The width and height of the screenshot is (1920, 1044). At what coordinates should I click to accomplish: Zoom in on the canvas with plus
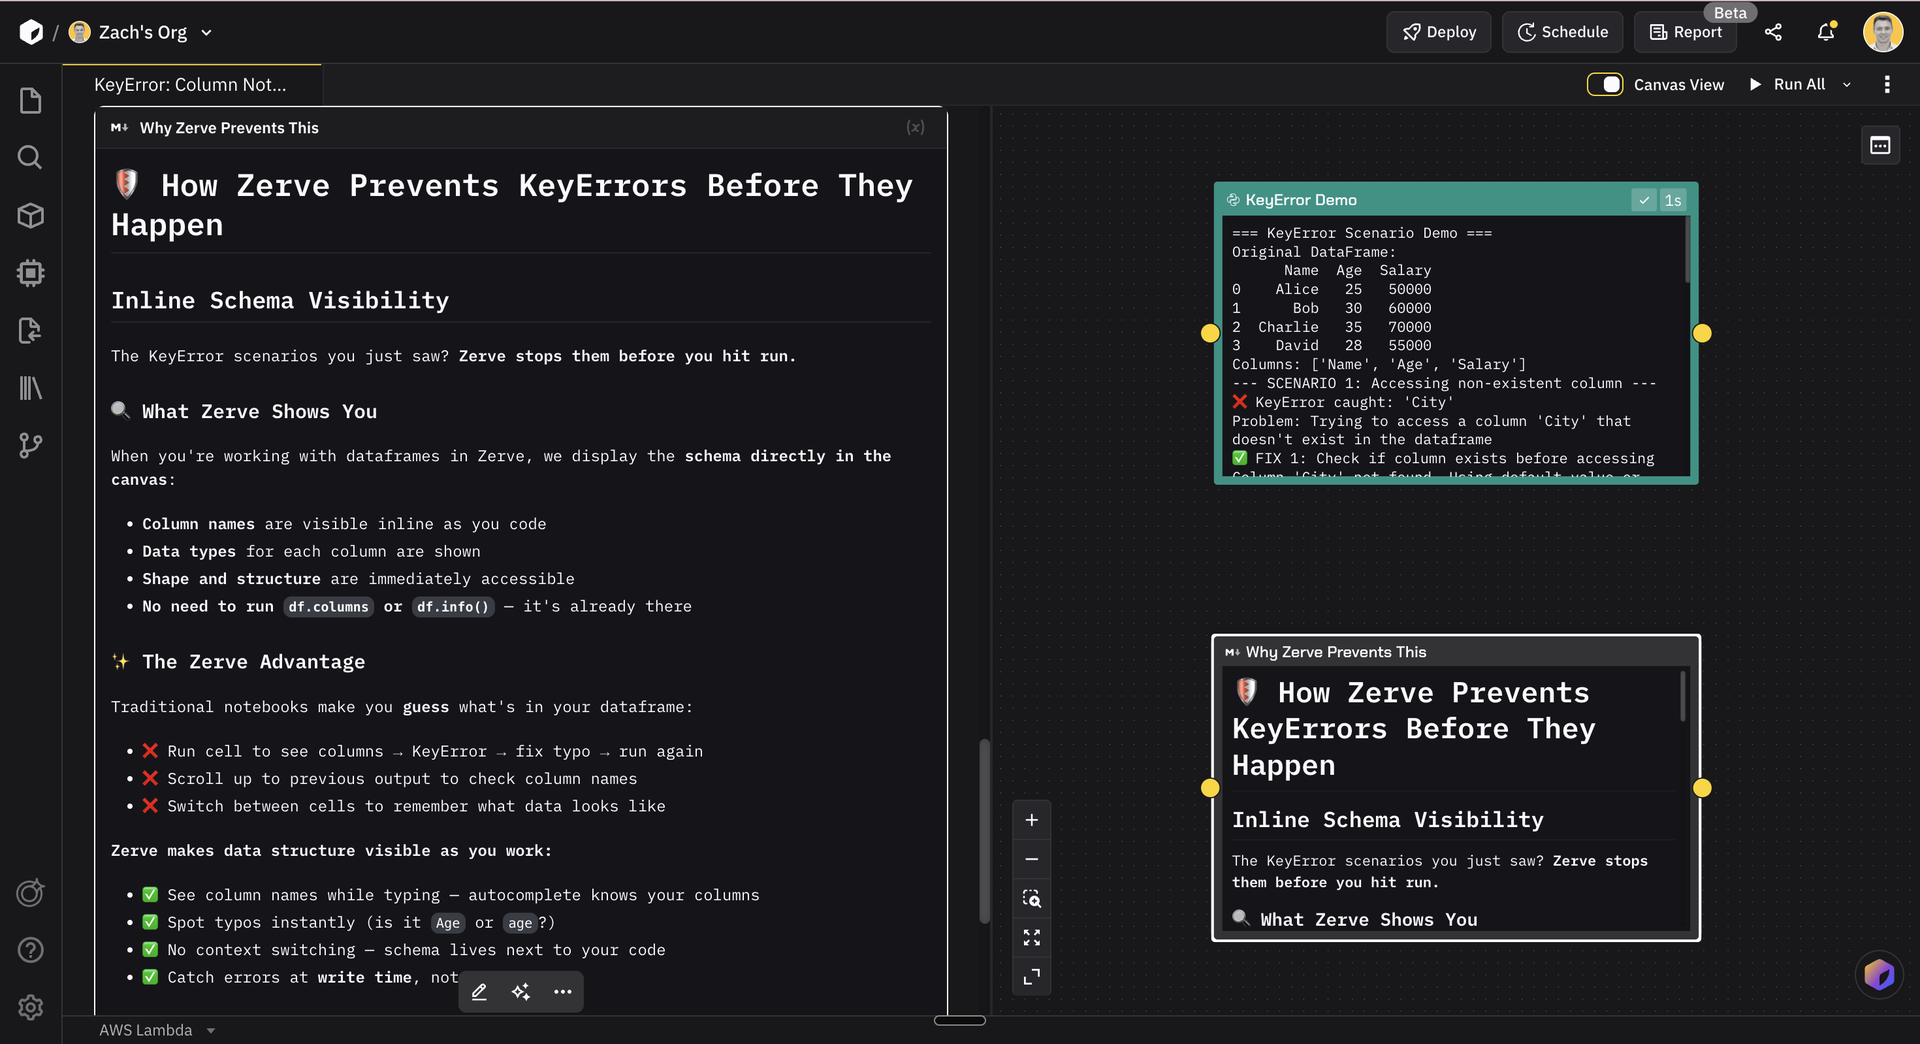(x=1032, y=820)
